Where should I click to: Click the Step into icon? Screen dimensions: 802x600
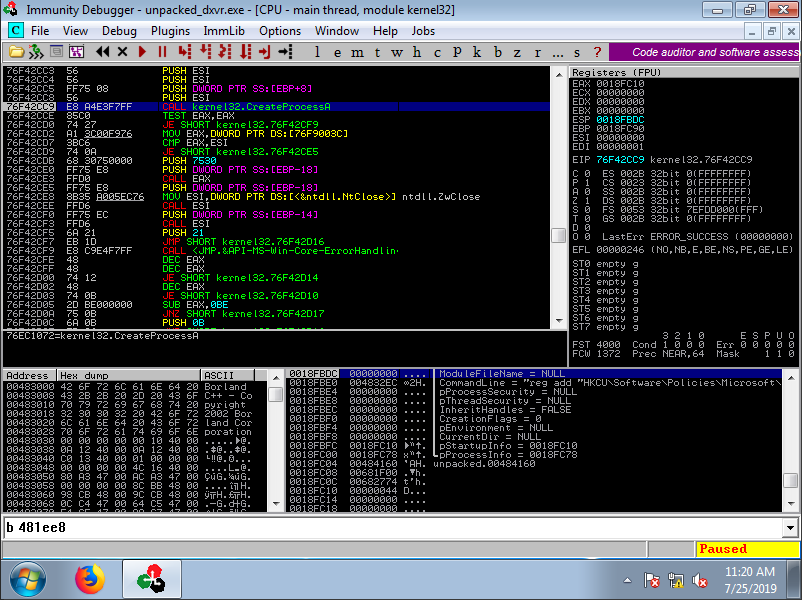[x=185, y=52]
